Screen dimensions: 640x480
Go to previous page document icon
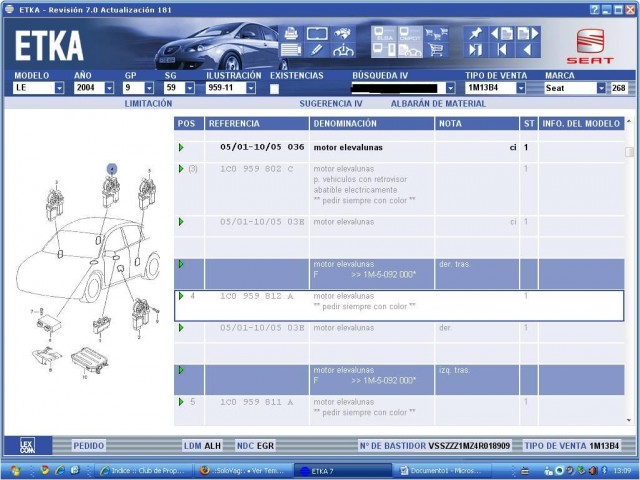coord(502,33)
